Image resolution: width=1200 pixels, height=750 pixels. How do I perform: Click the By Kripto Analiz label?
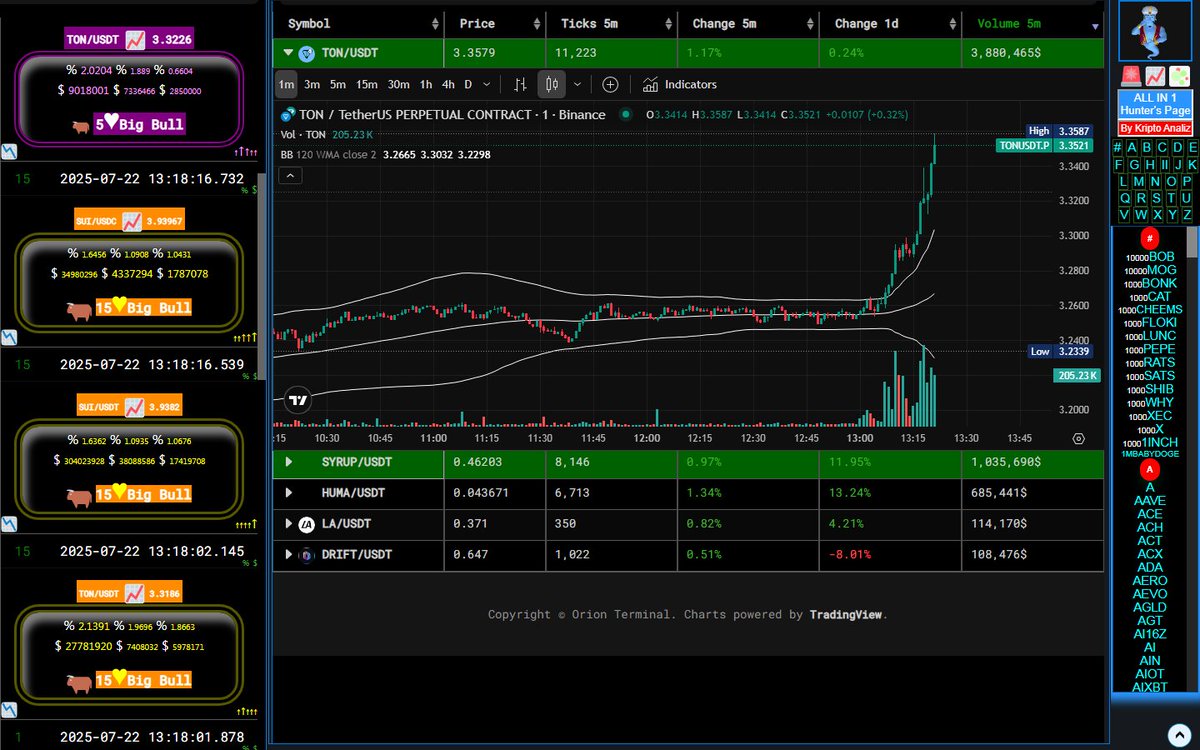tap(1154, 128)
